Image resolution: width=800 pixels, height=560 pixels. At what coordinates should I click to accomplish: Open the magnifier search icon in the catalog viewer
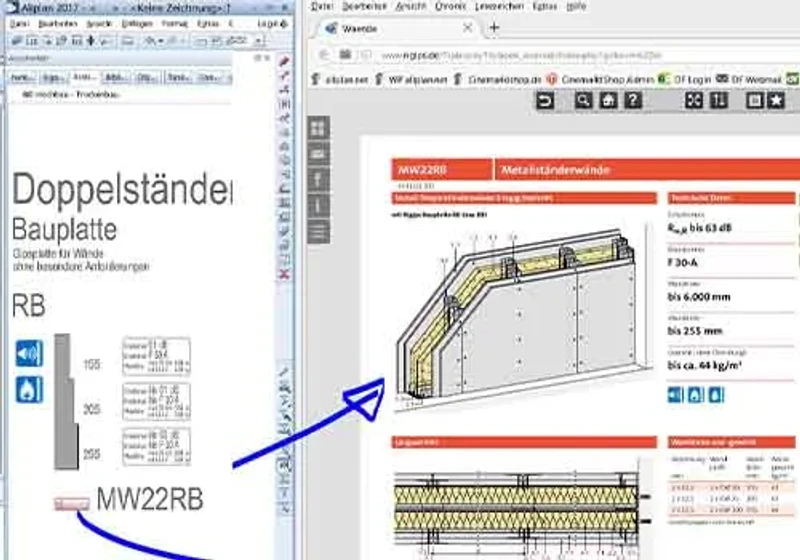click(x=583, y=100)
